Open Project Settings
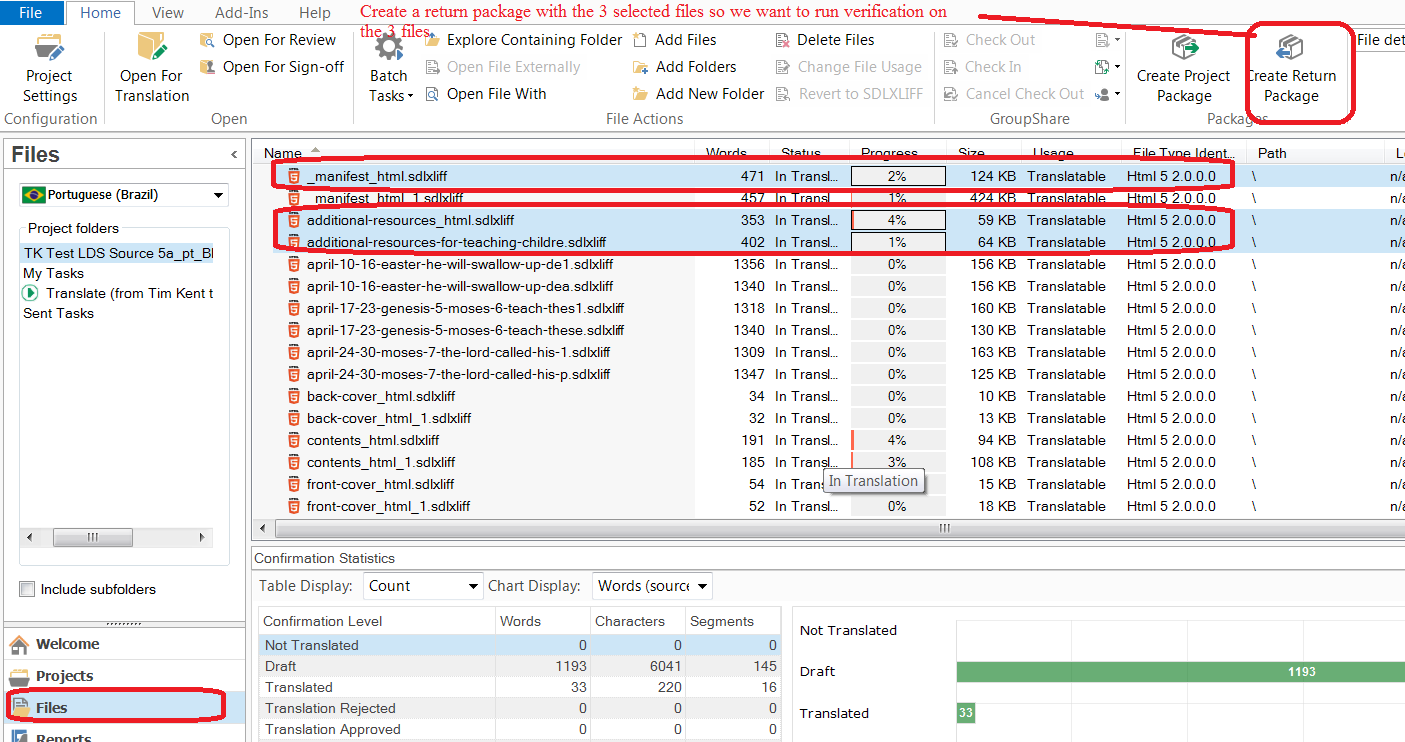The height and width of the screenshot is (742, 1405). click(48, 70)
